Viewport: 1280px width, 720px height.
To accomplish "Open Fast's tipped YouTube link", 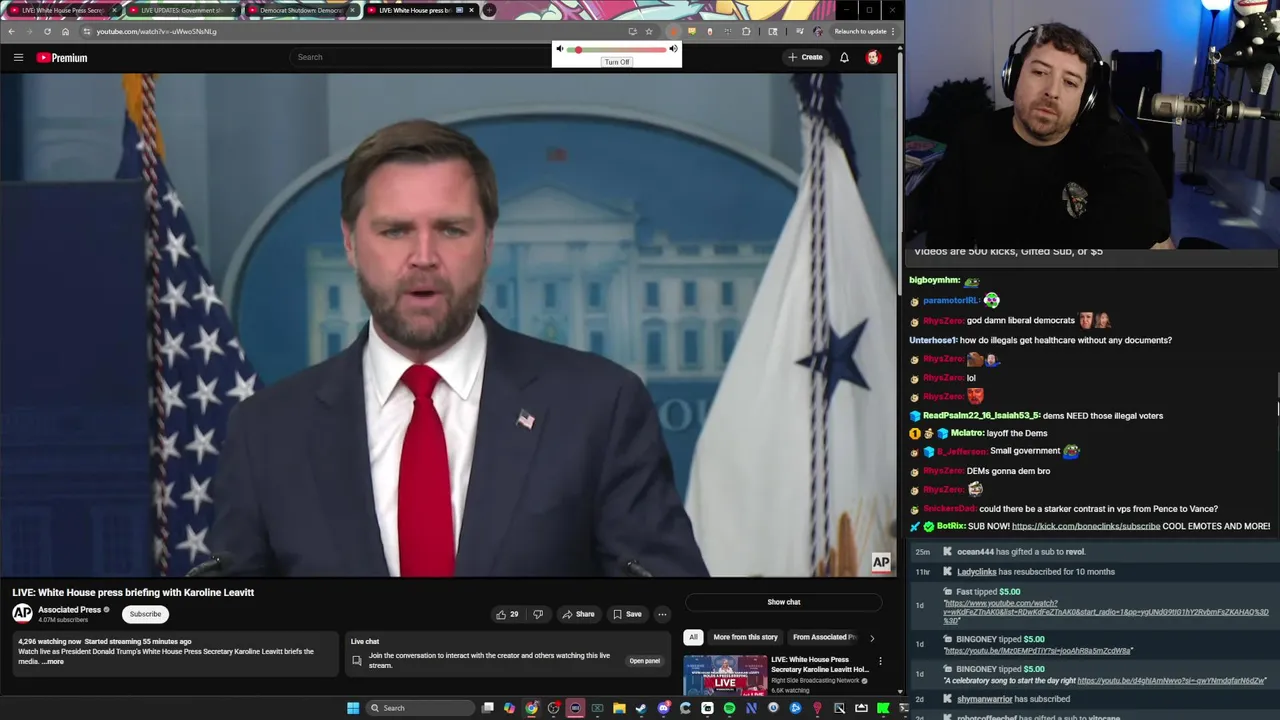I will click(x=1106, y=612).
